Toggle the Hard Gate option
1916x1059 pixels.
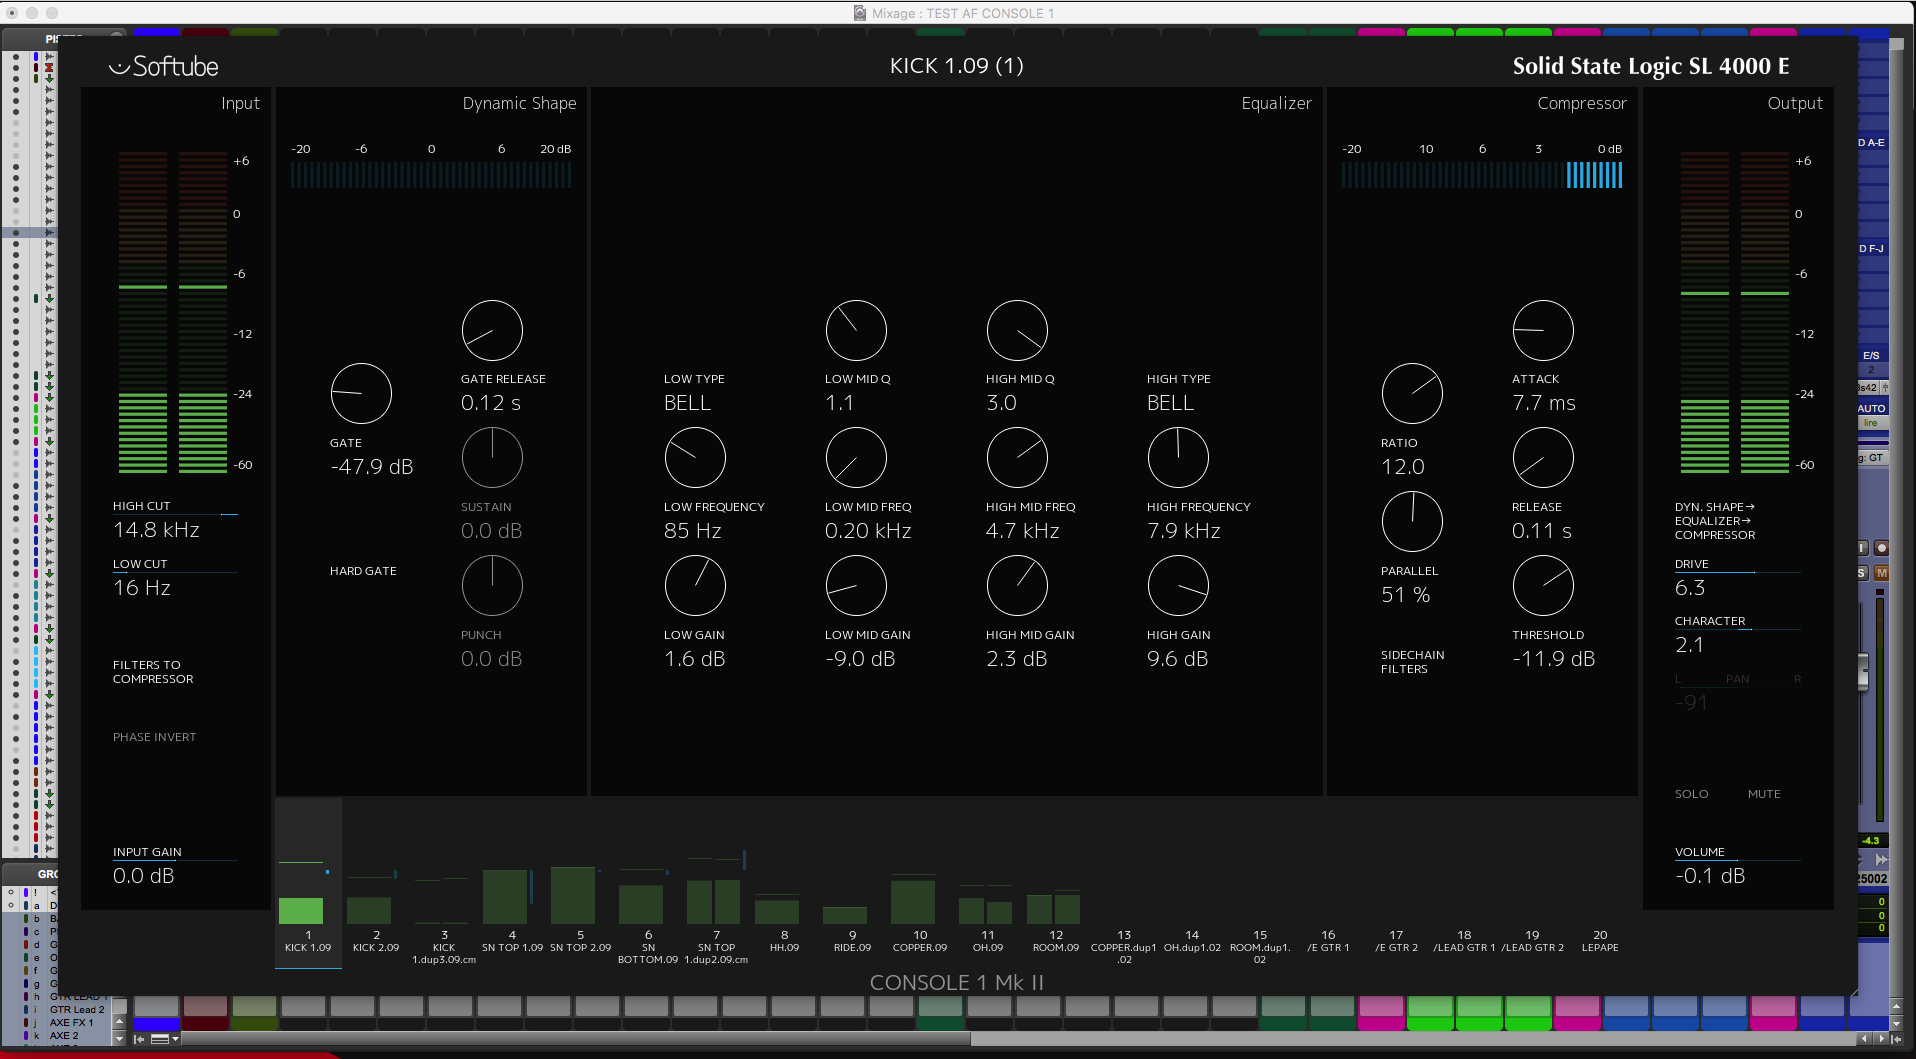363,570
